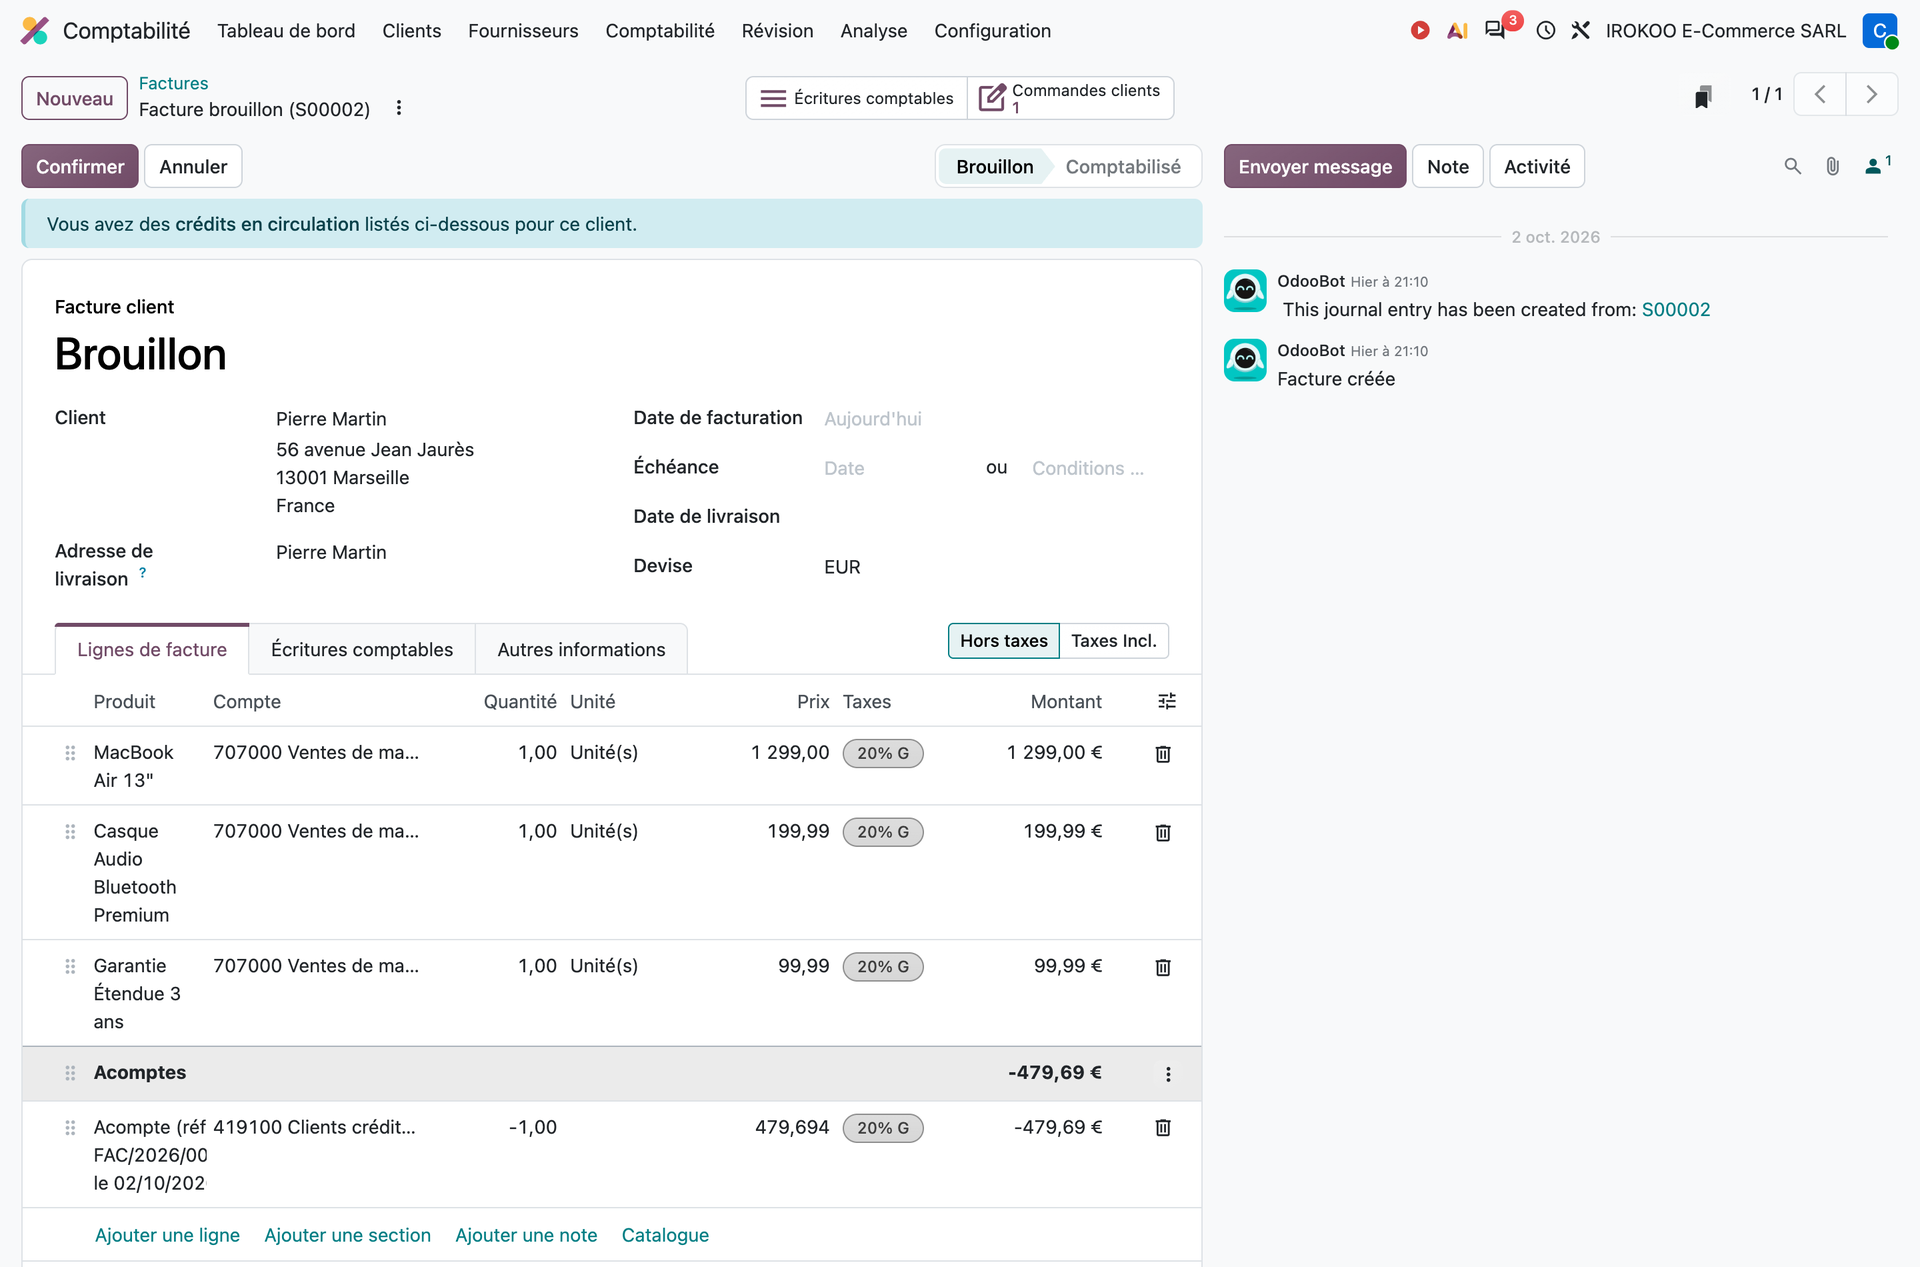Open the conversations messages icon
Screen dimensions: 1920x1267
1495,30
